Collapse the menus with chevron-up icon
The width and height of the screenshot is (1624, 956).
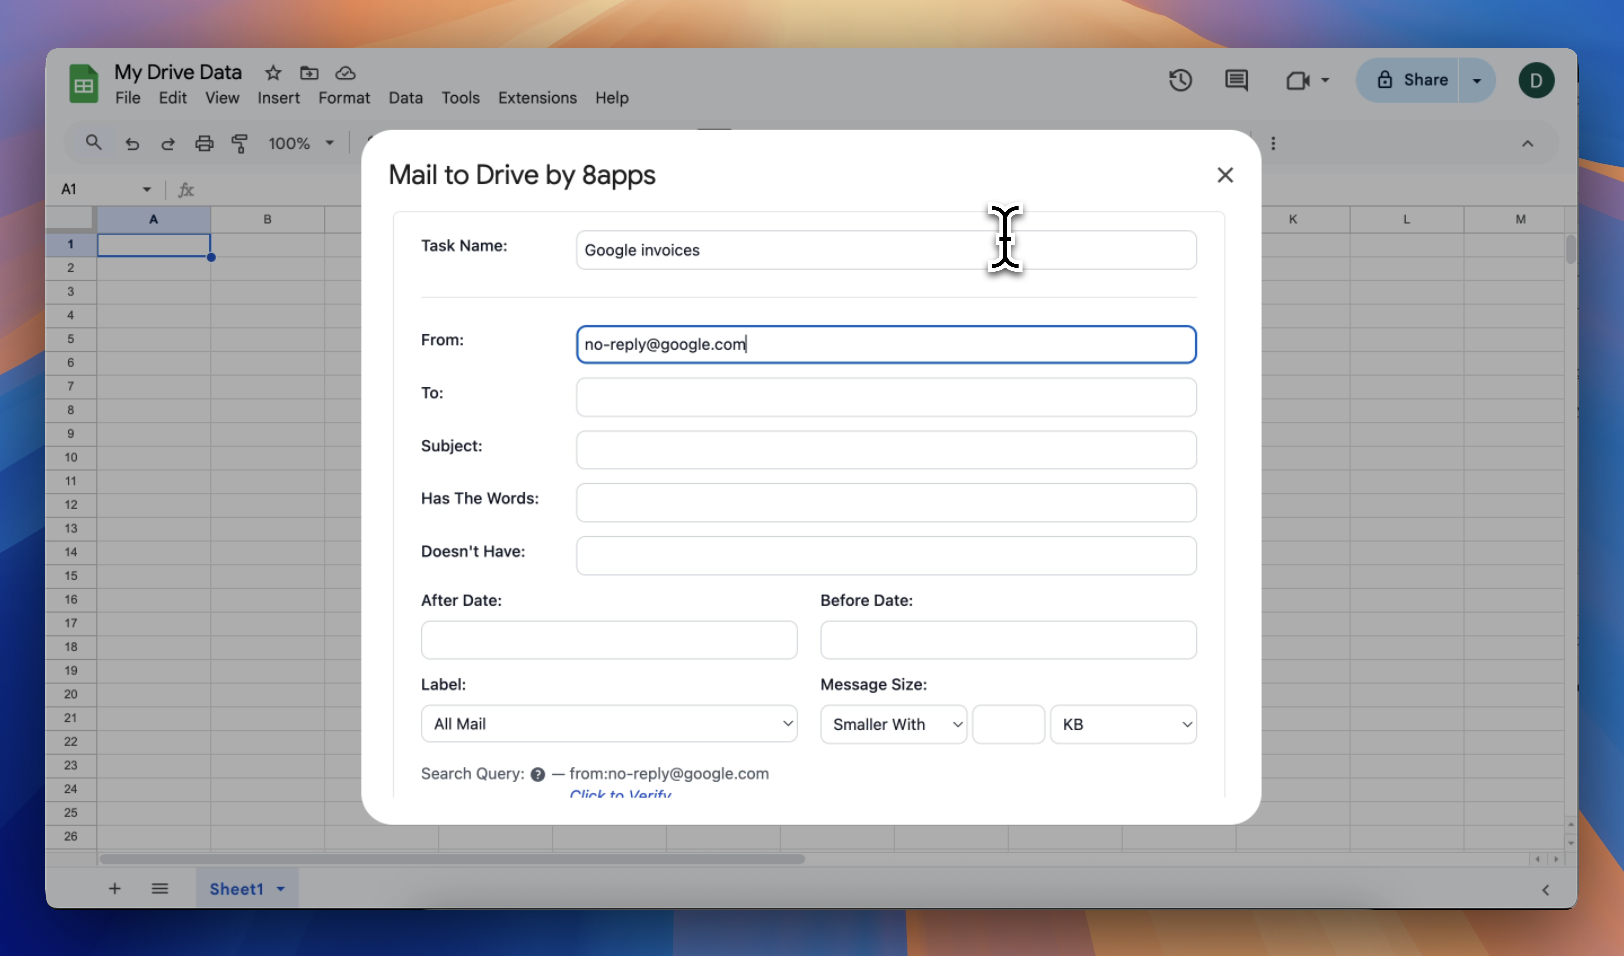point(1527,144)
